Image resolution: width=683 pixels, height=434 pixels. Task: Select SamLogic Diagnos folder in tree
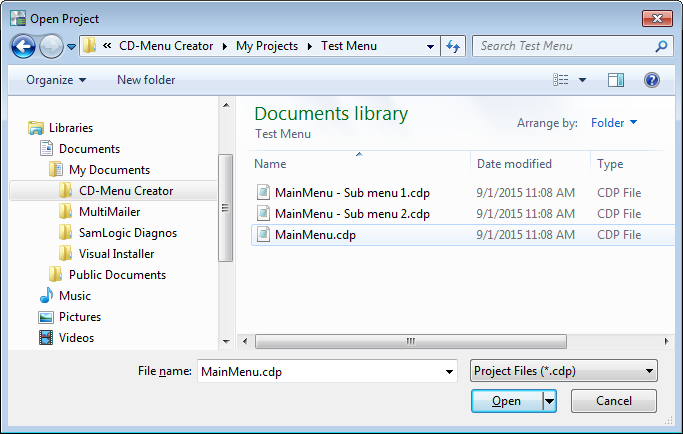tap(128, 233)
